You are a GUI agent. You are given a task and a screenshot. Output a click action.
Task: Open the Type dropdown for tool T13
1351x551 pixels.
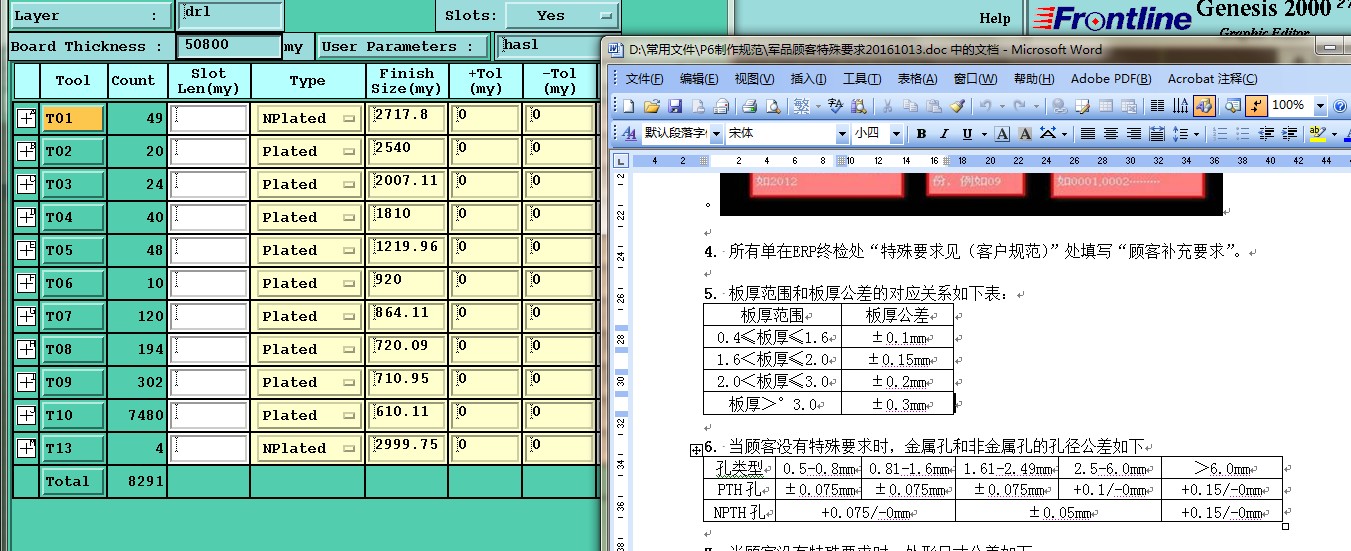click(309, 448)
